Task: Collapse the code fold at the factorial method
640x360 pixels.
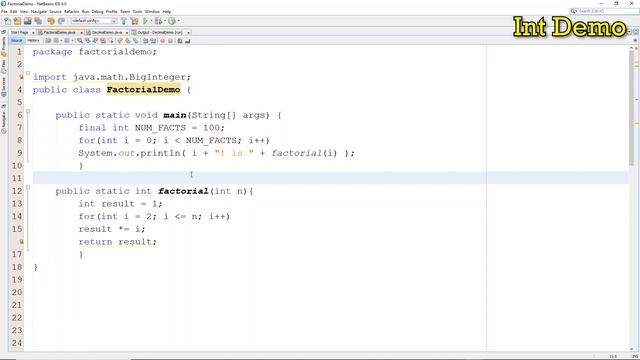Action: pos(28,187)
